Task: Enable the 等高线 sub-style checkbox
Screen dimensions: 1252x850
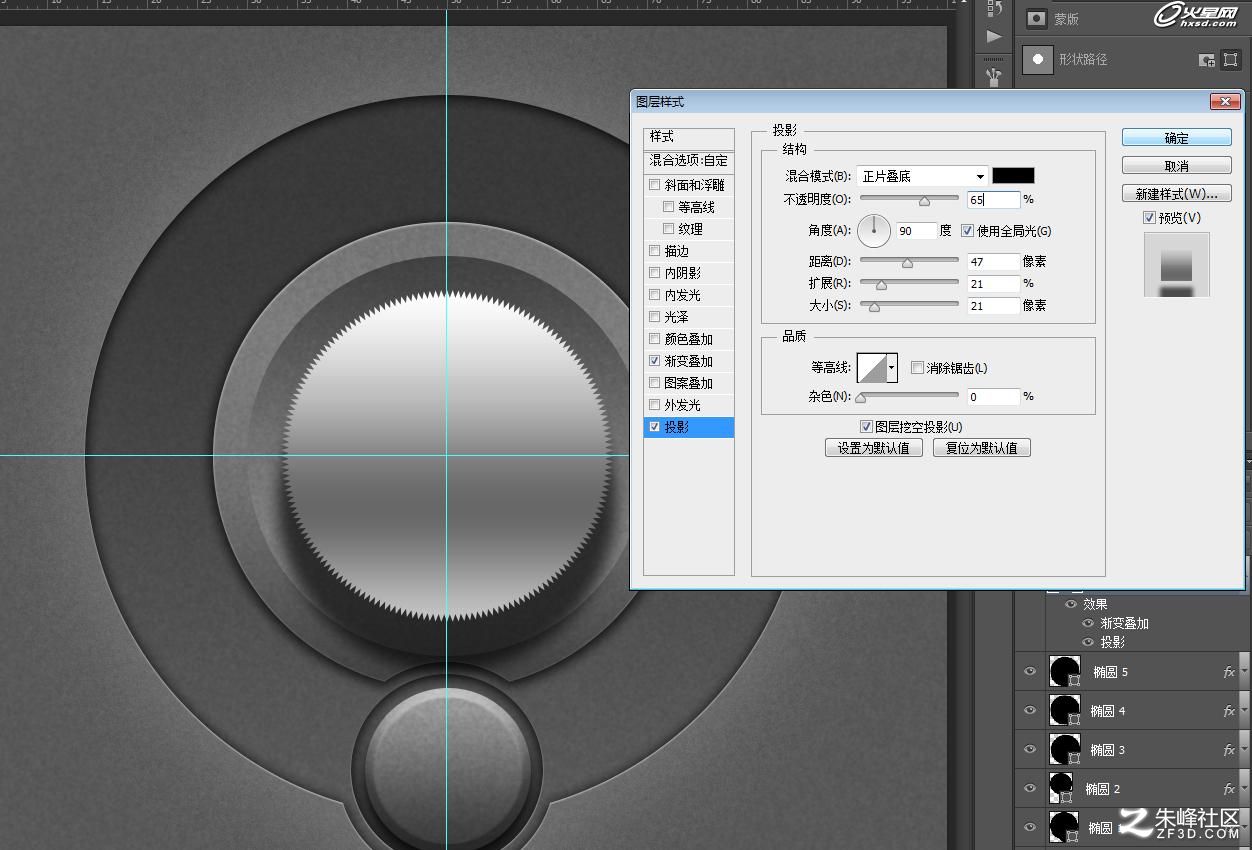Action: pyautogui.click(x=669, y=207)
